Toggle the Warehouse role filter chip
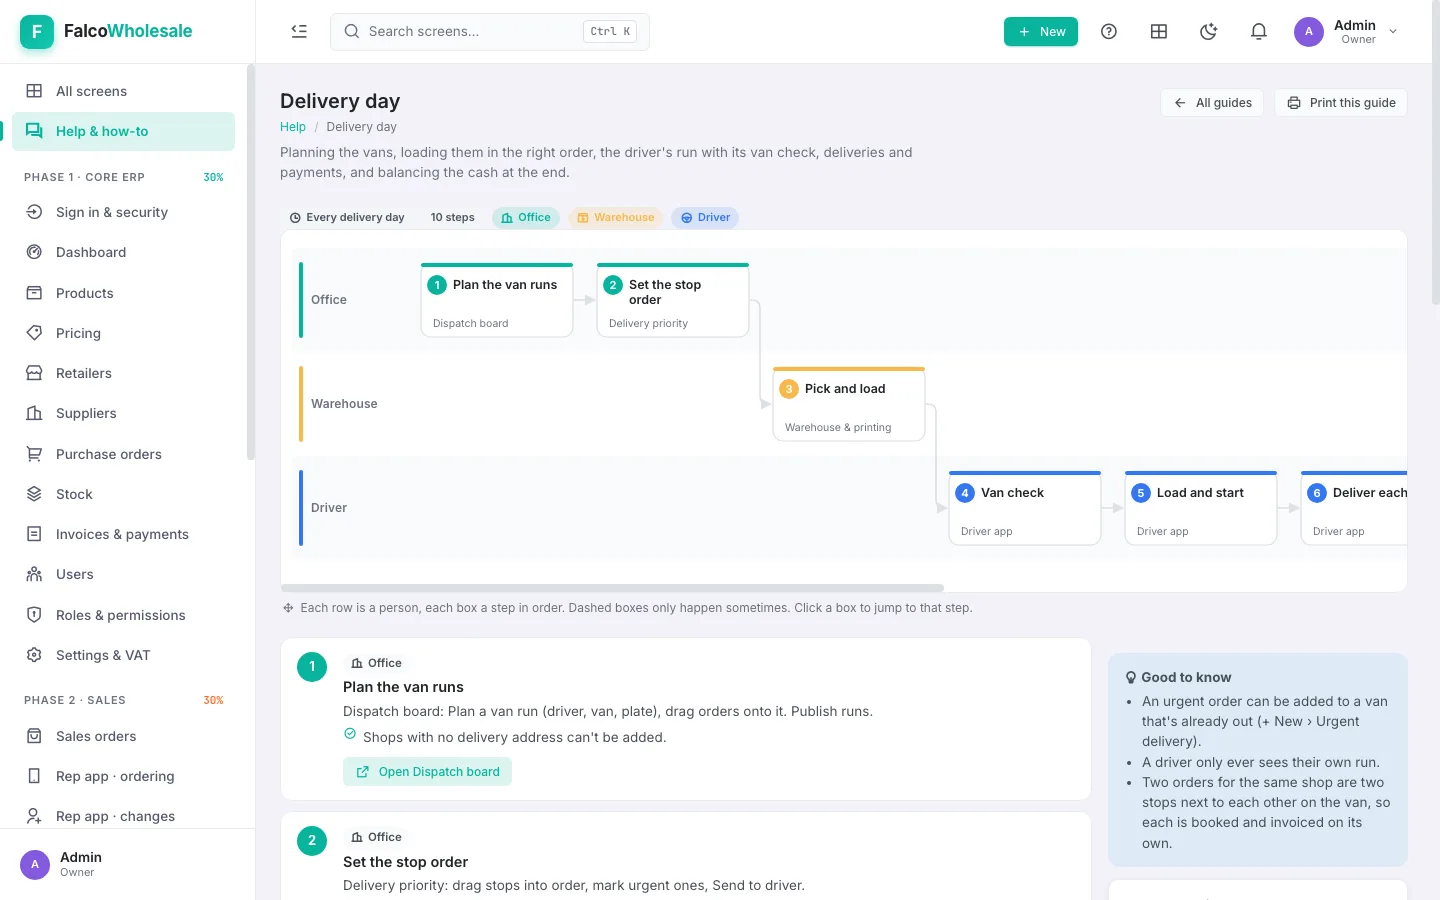The width and height of the screenshot is (1440, 900). coord(616,217)
